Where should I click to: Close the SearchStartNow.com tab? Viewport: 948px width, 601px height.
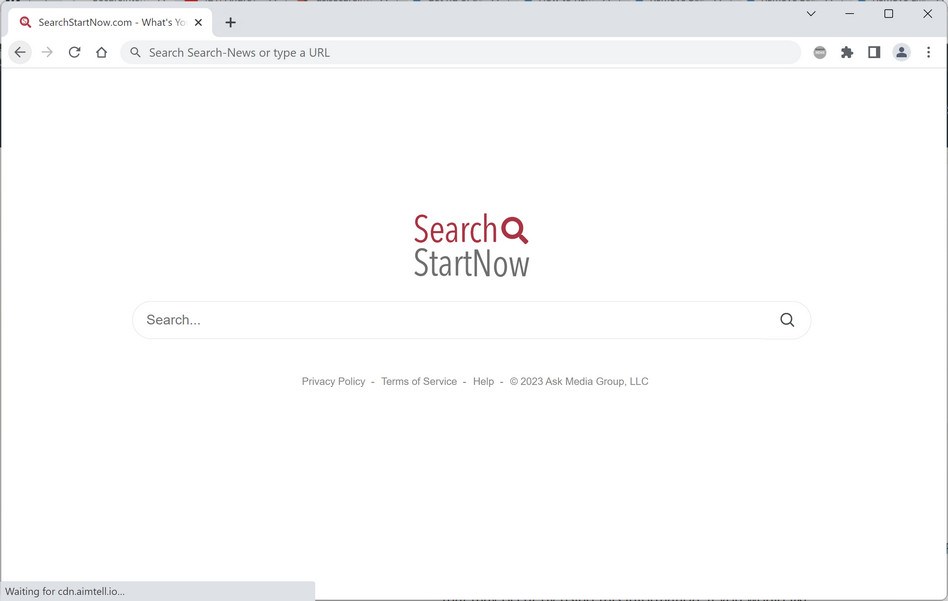pyautogui.click(x=198, y=22)
